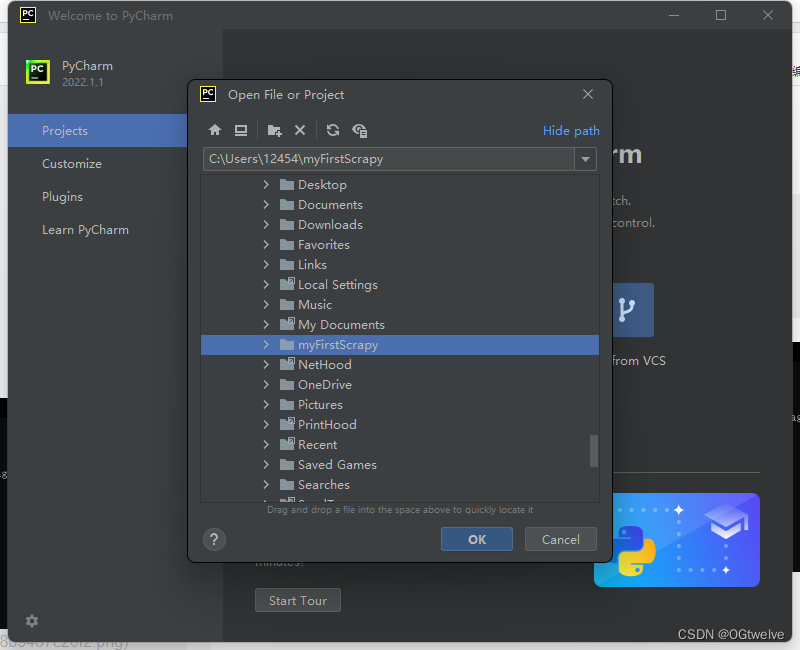Click the Desktop folder name
The image size is (800, 650).
click(322, 185)
